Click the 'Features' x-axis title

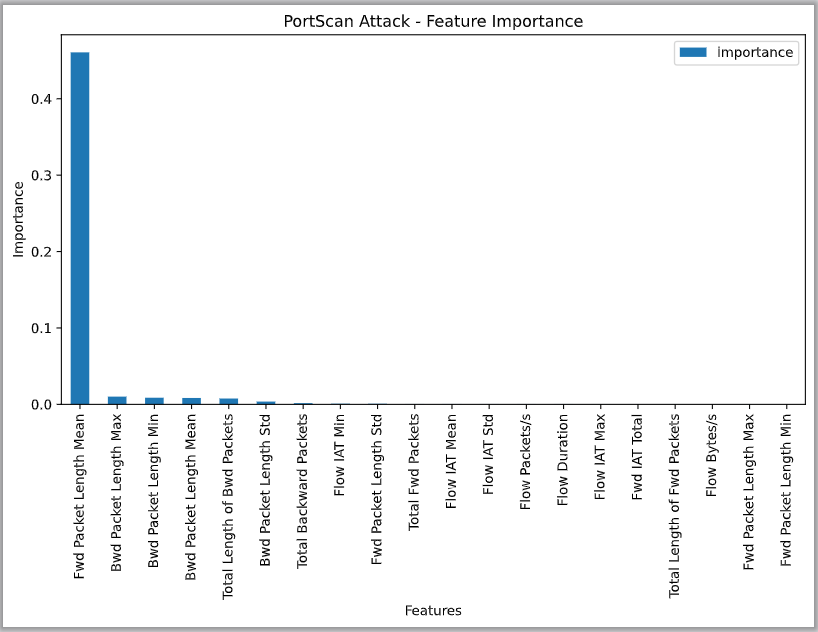tap(433, 611)
